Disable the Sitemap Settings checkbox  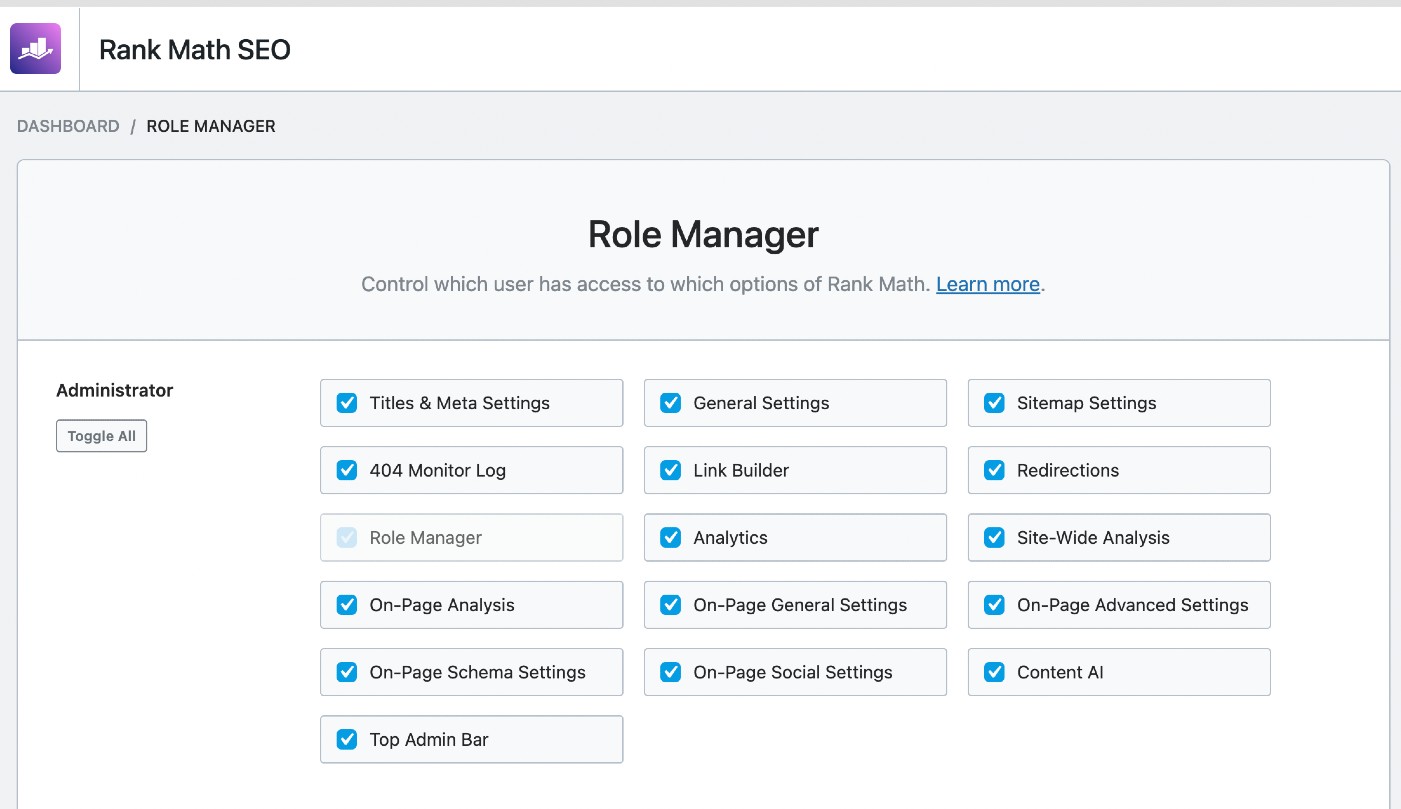point(994,403)
